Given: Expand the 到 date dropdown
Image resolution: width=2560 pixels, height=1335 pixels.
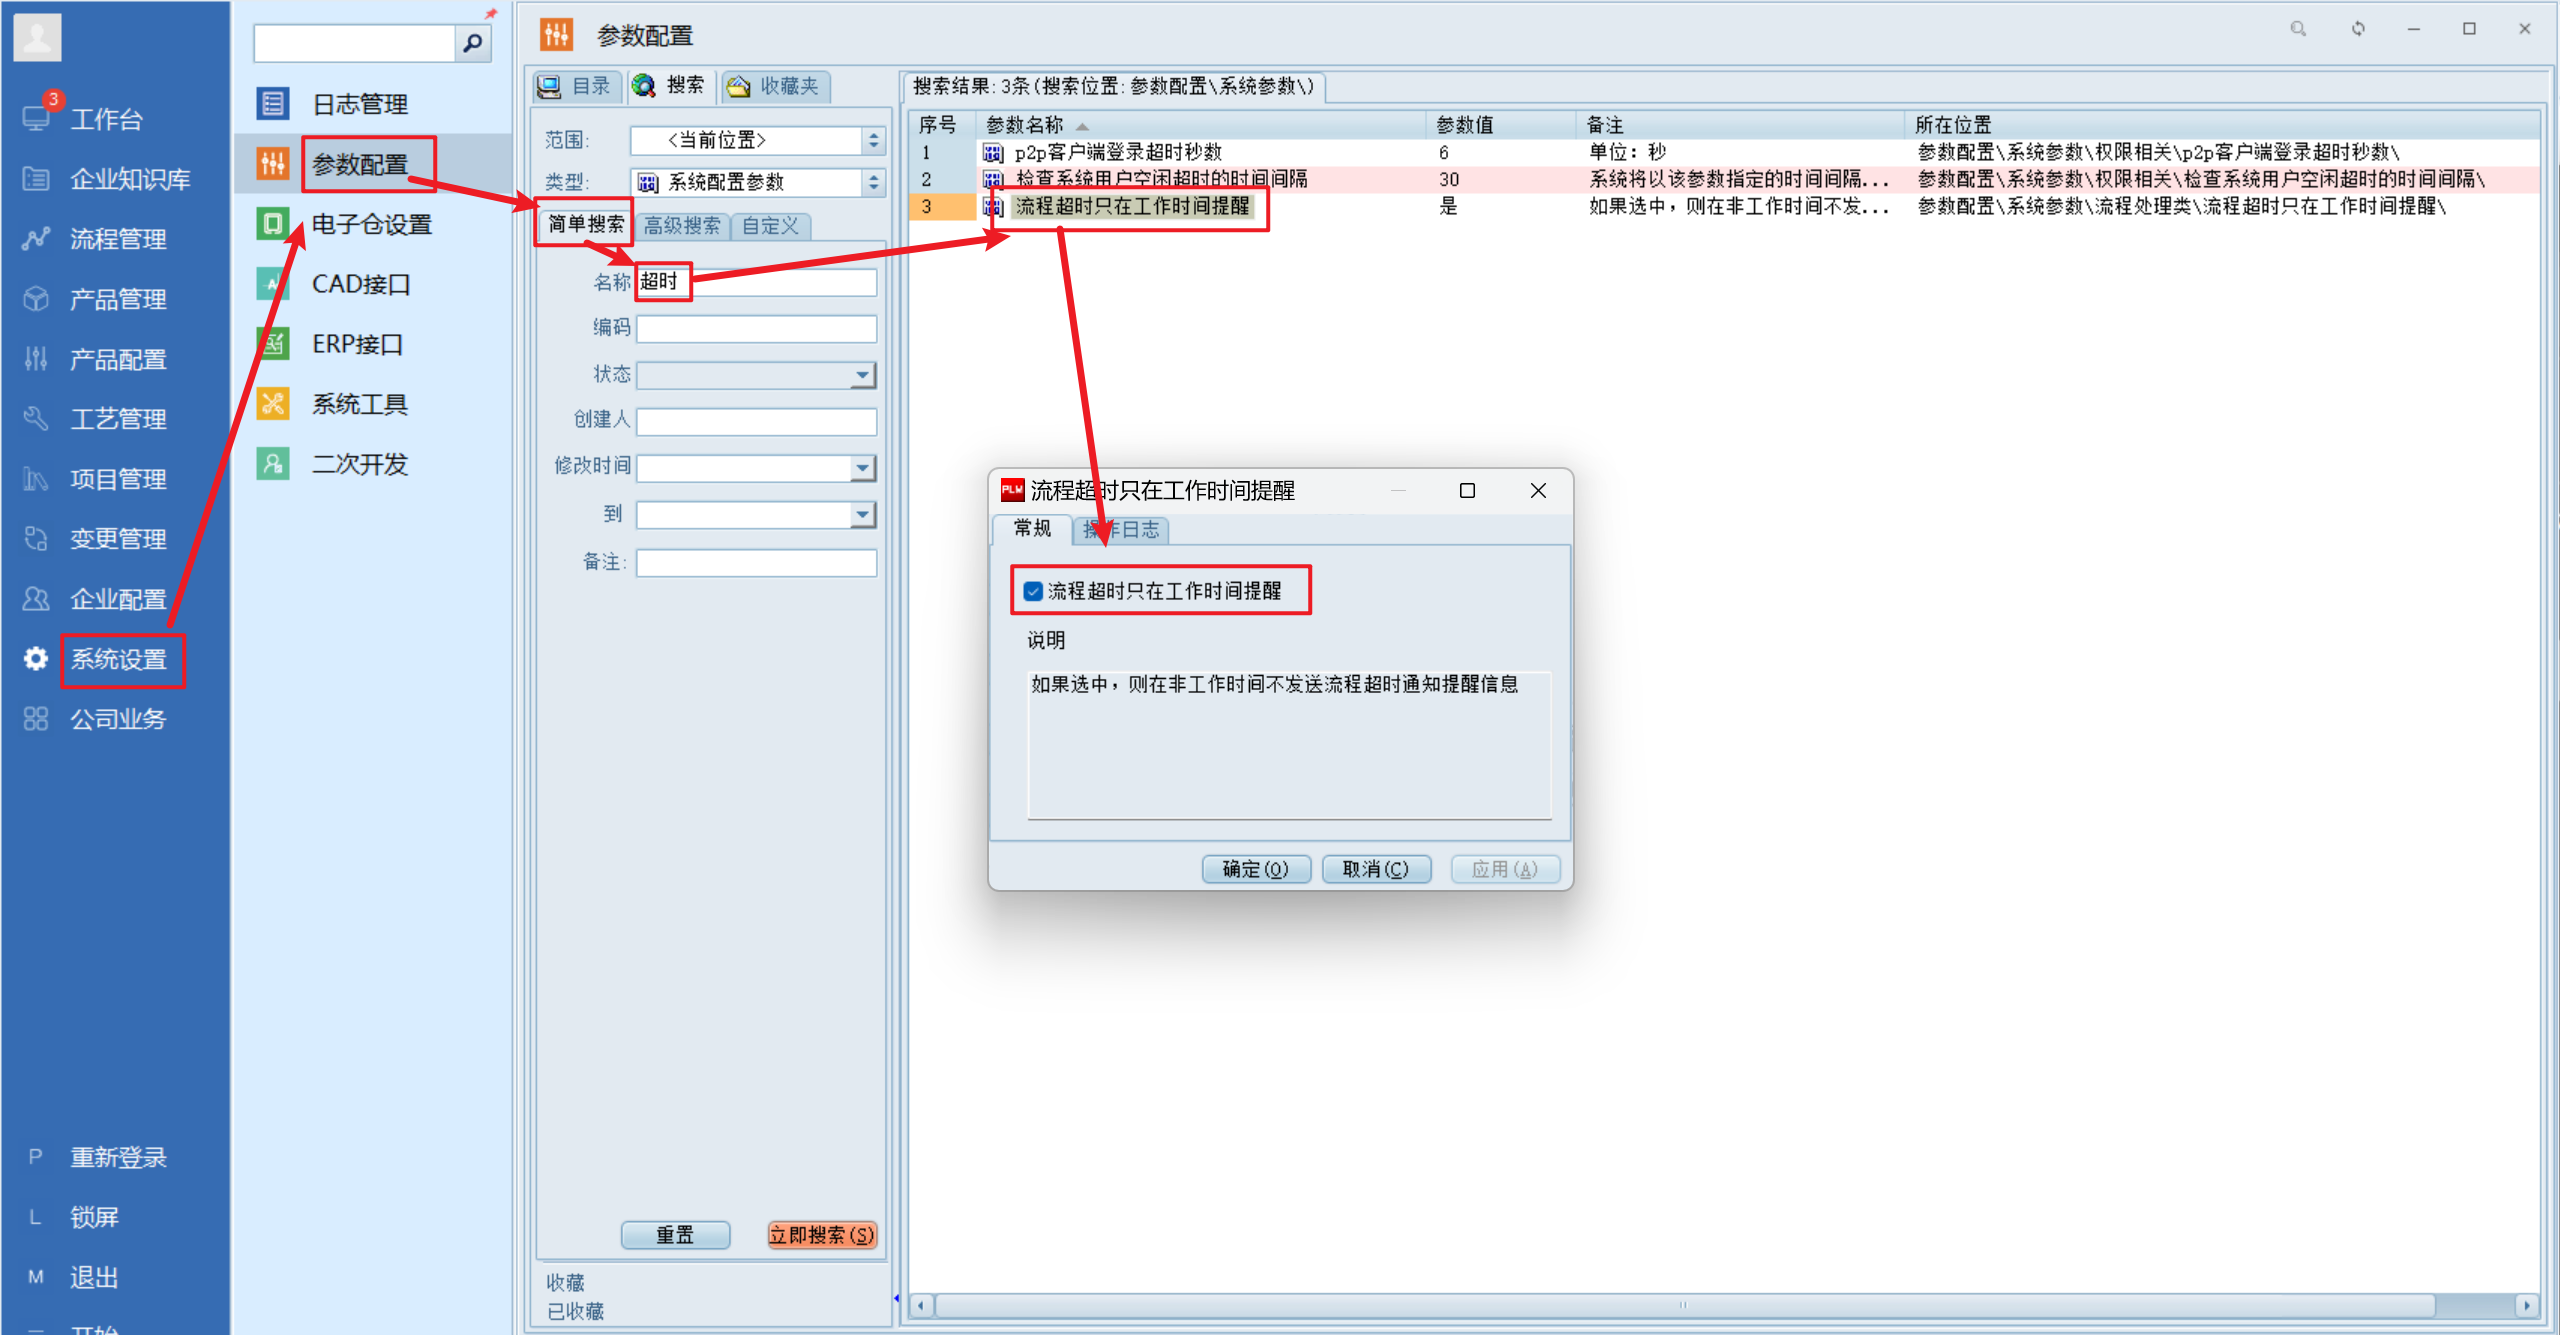Looking at the screenshot, I should [x=863, y=515].
